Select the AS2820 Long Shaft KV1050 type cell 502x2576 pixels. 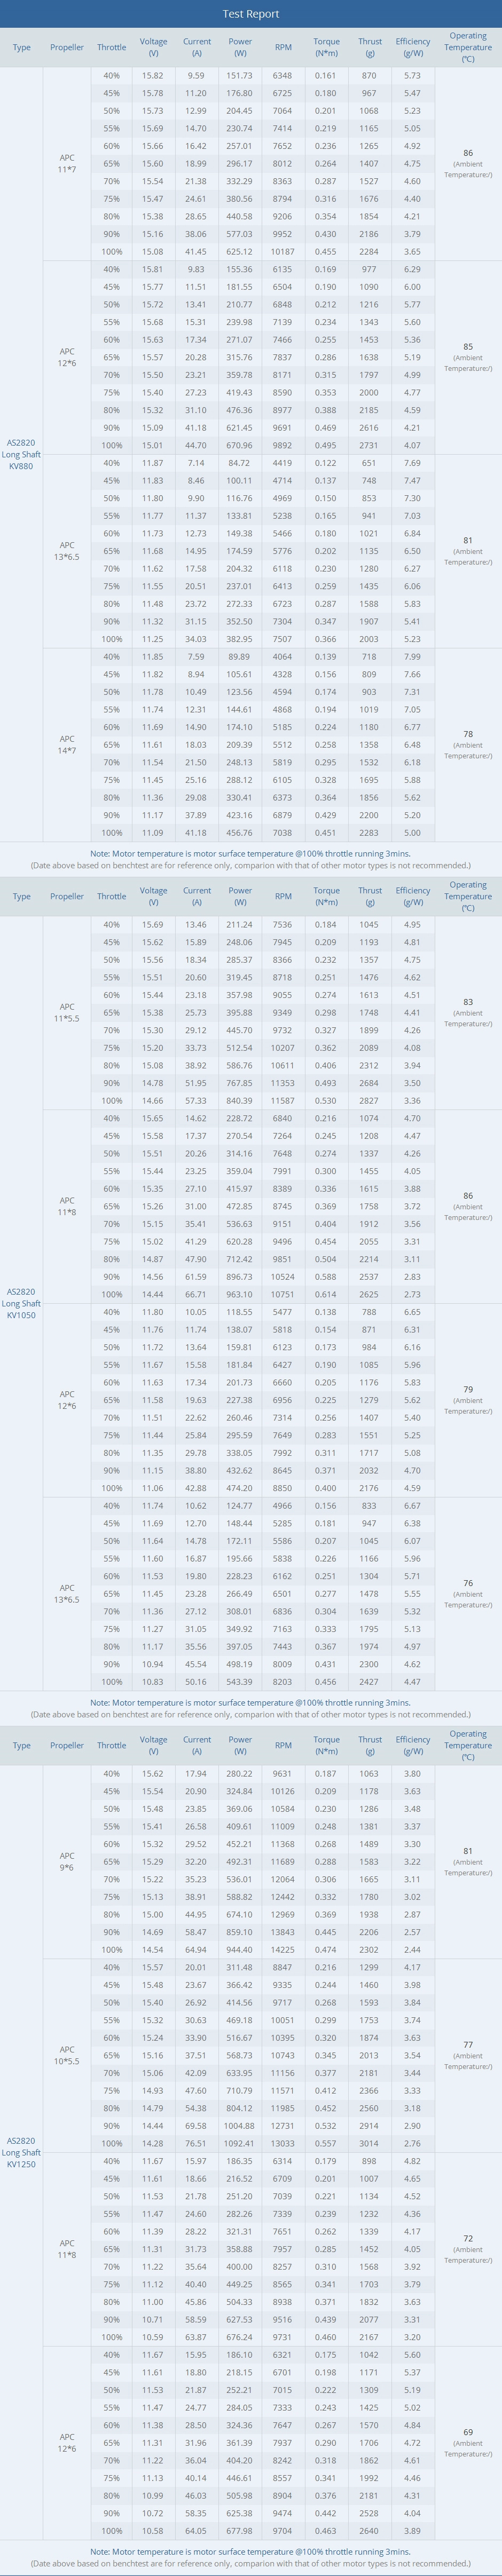click(x=21, y=1303)
